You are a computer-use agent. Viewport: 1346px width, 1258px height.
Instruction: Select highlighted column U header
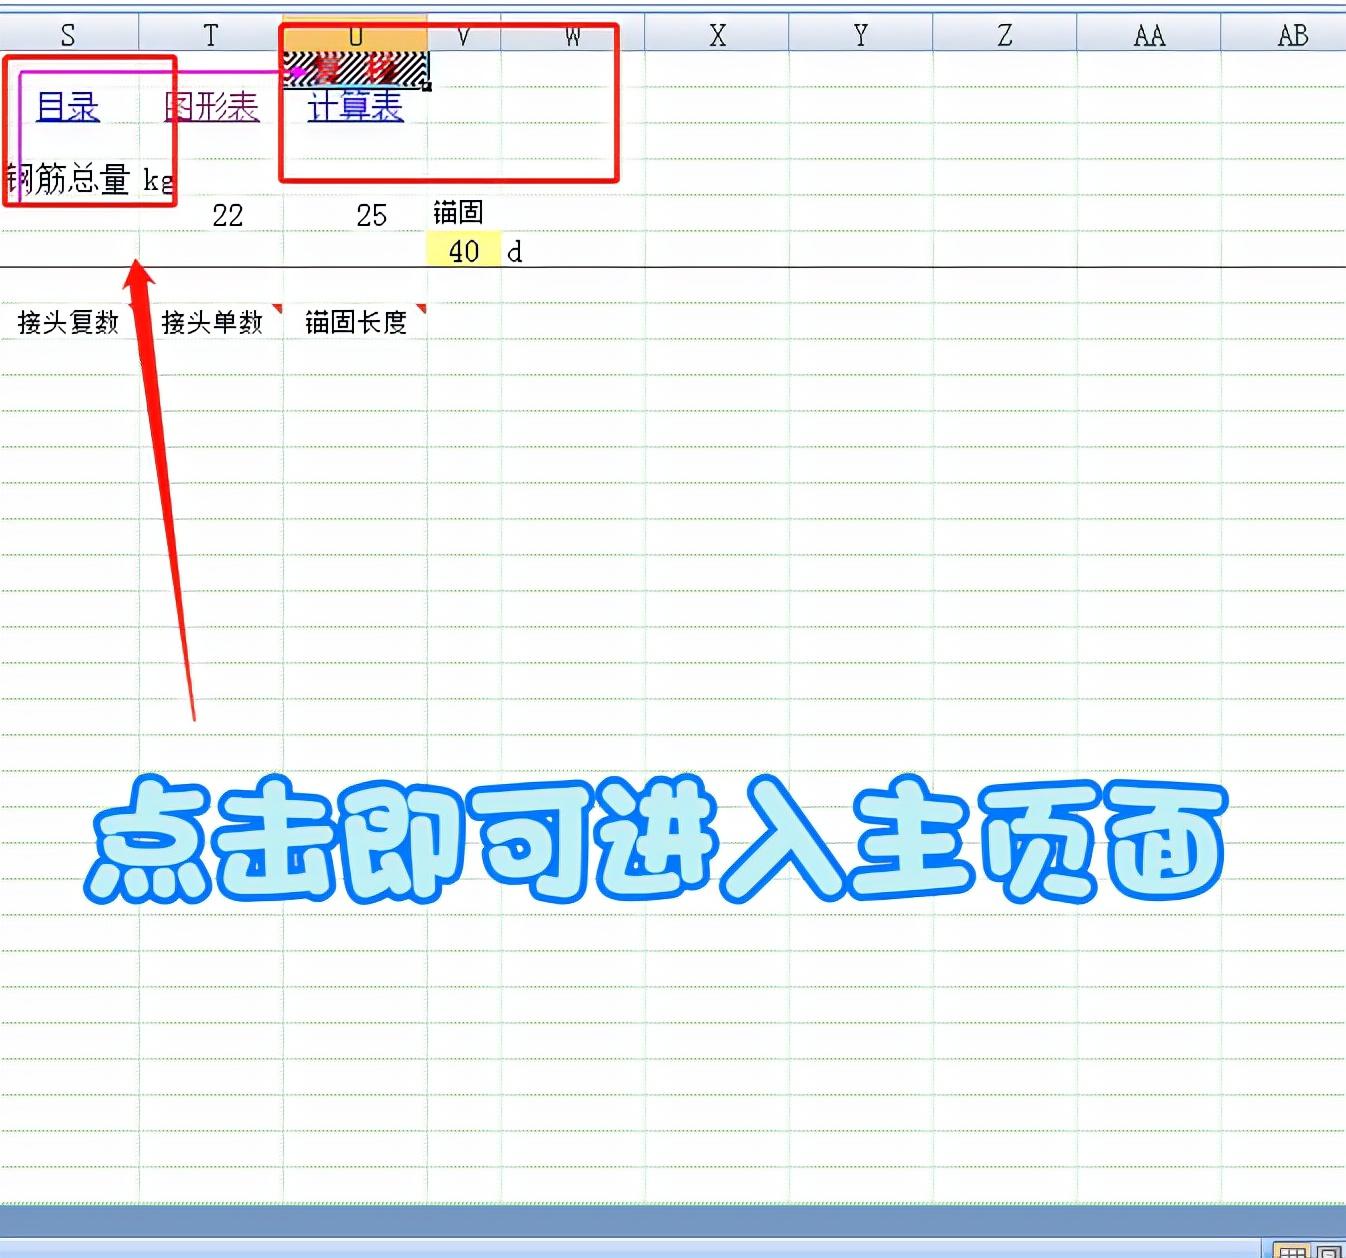[355, 36]
